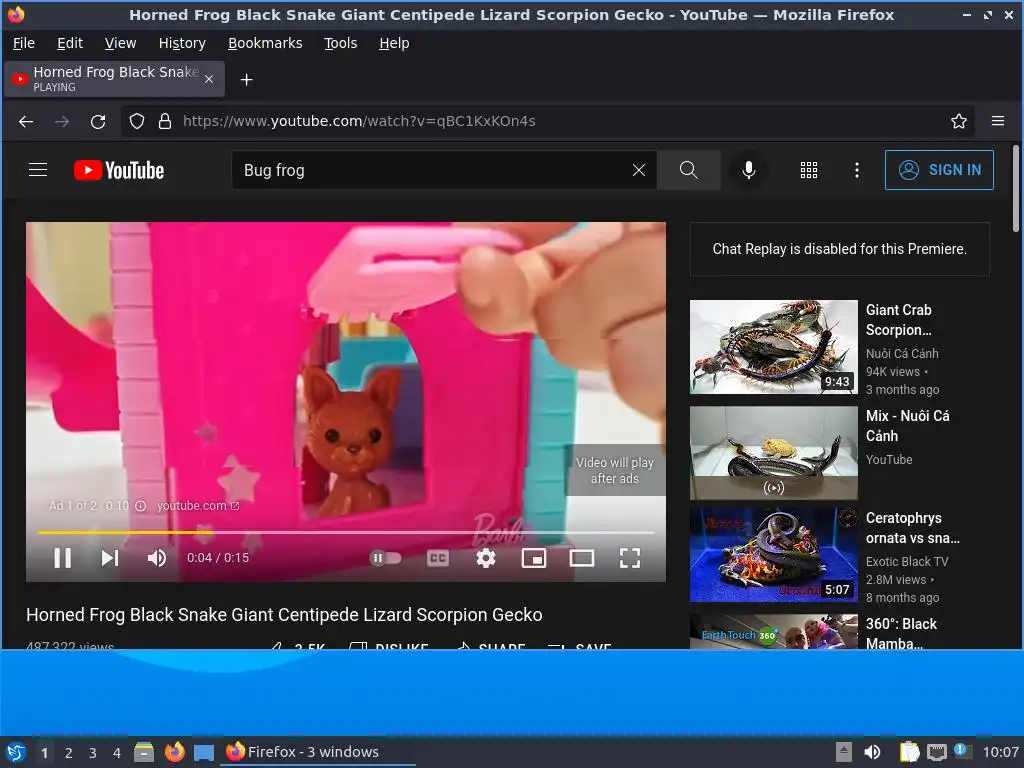
Task: Go to YouTube home logo
Action: pos(119,170)
